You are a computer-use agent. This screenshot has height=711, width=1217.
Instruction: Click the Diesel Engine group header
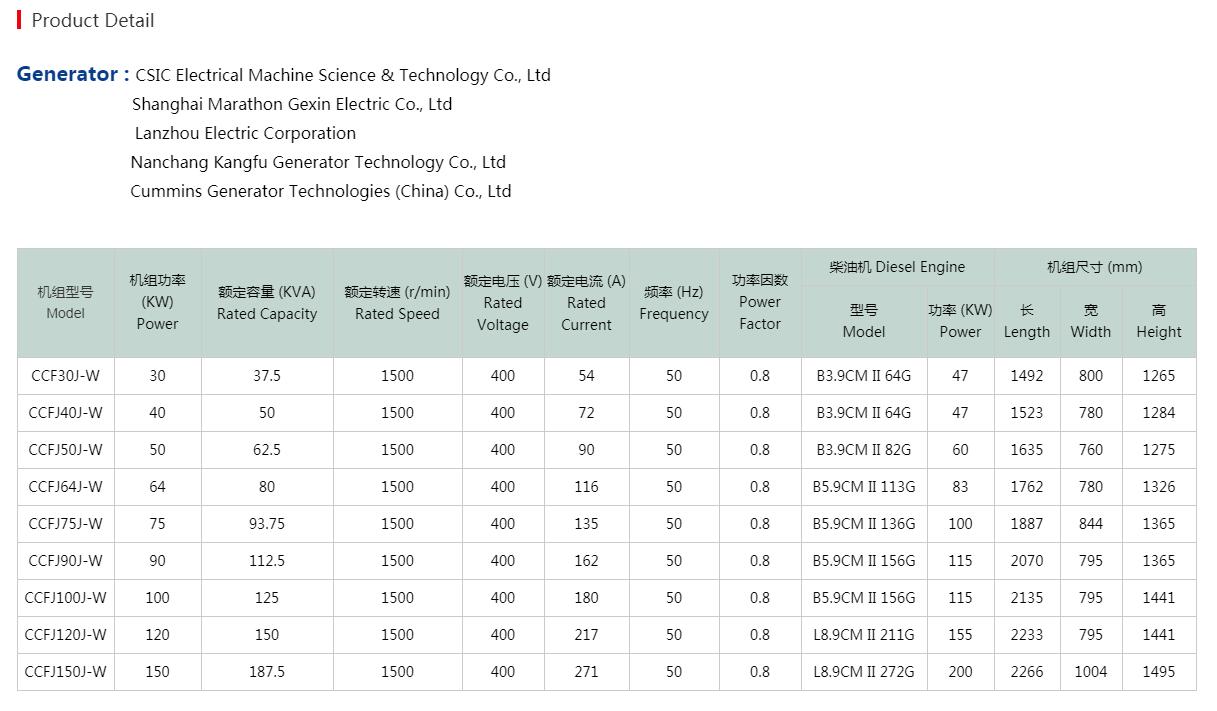coord(897,267)
